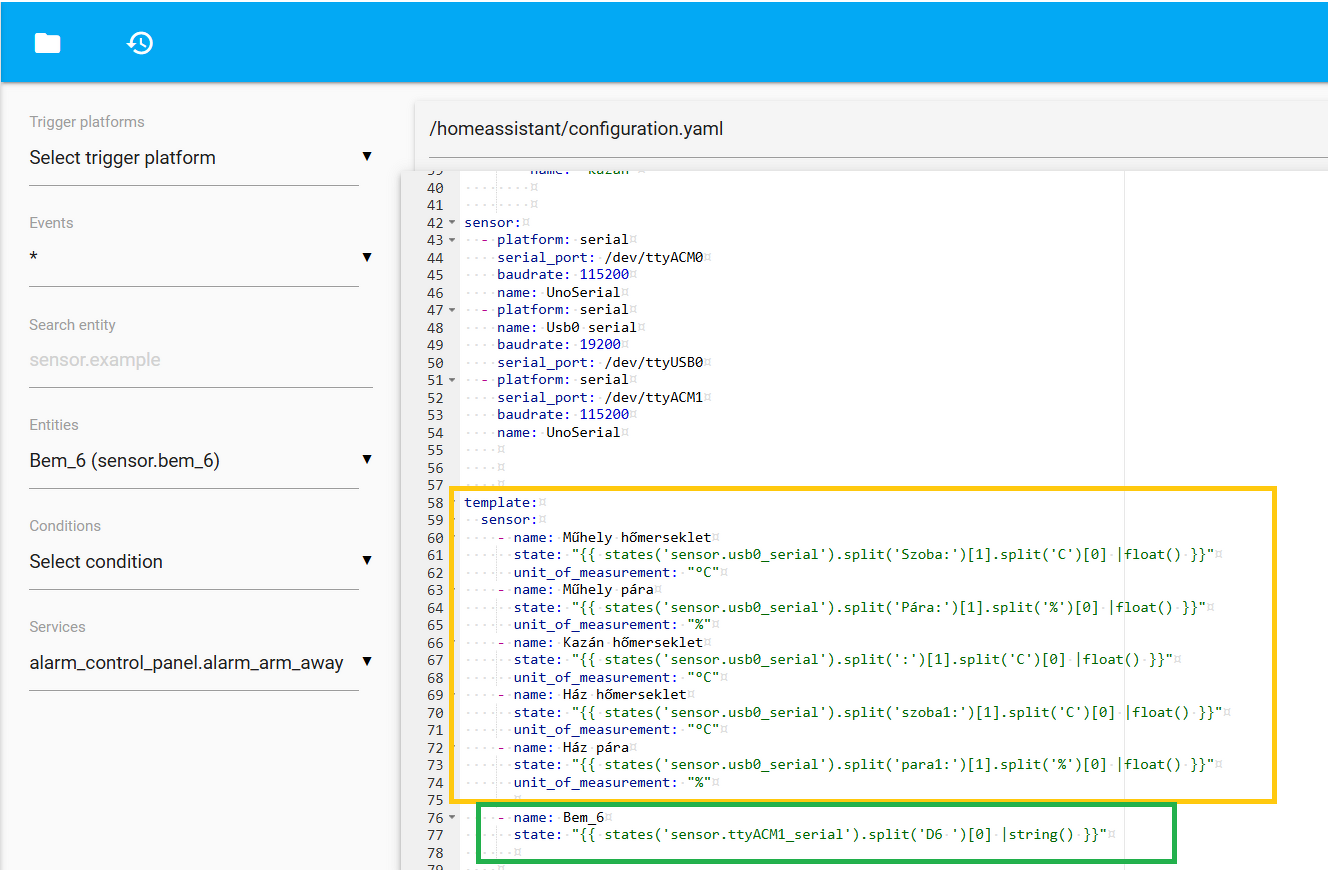Click state line splitting on 'Pára:'
The width and height of the screenshot is (1328, 870).
(859, 607)
